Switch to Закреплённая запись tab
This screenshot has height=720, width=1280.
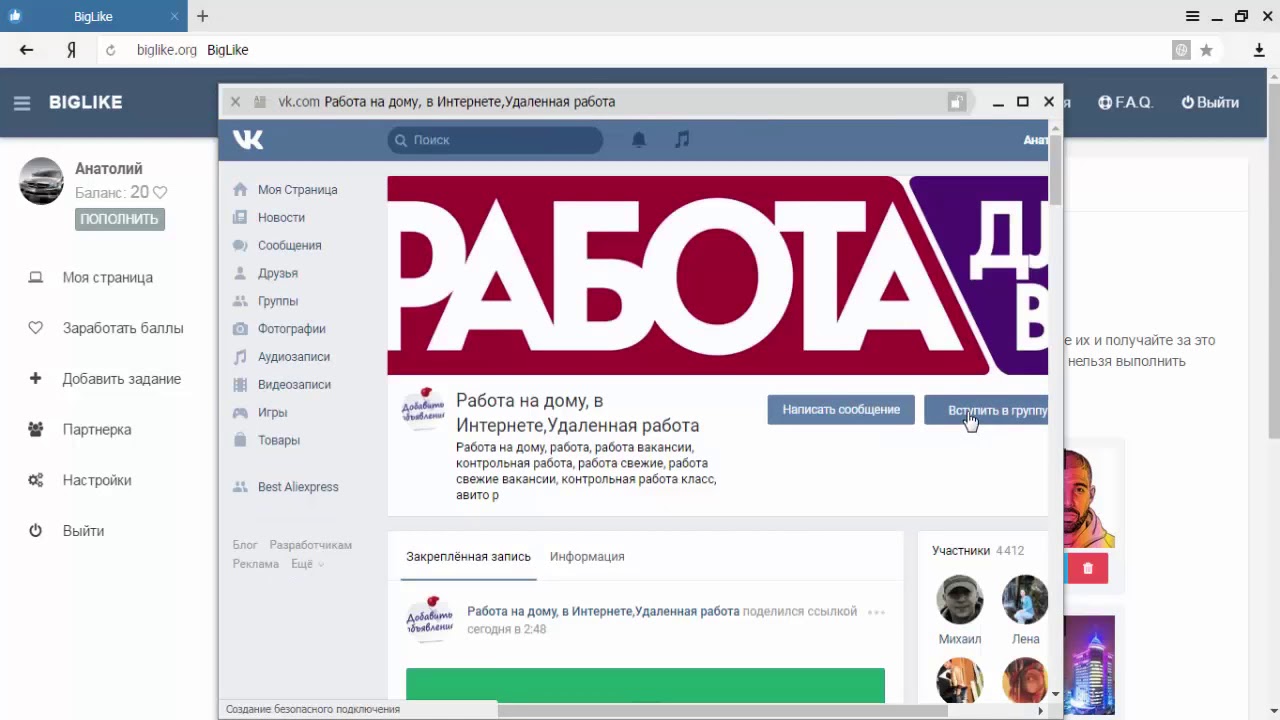point(468,557)
